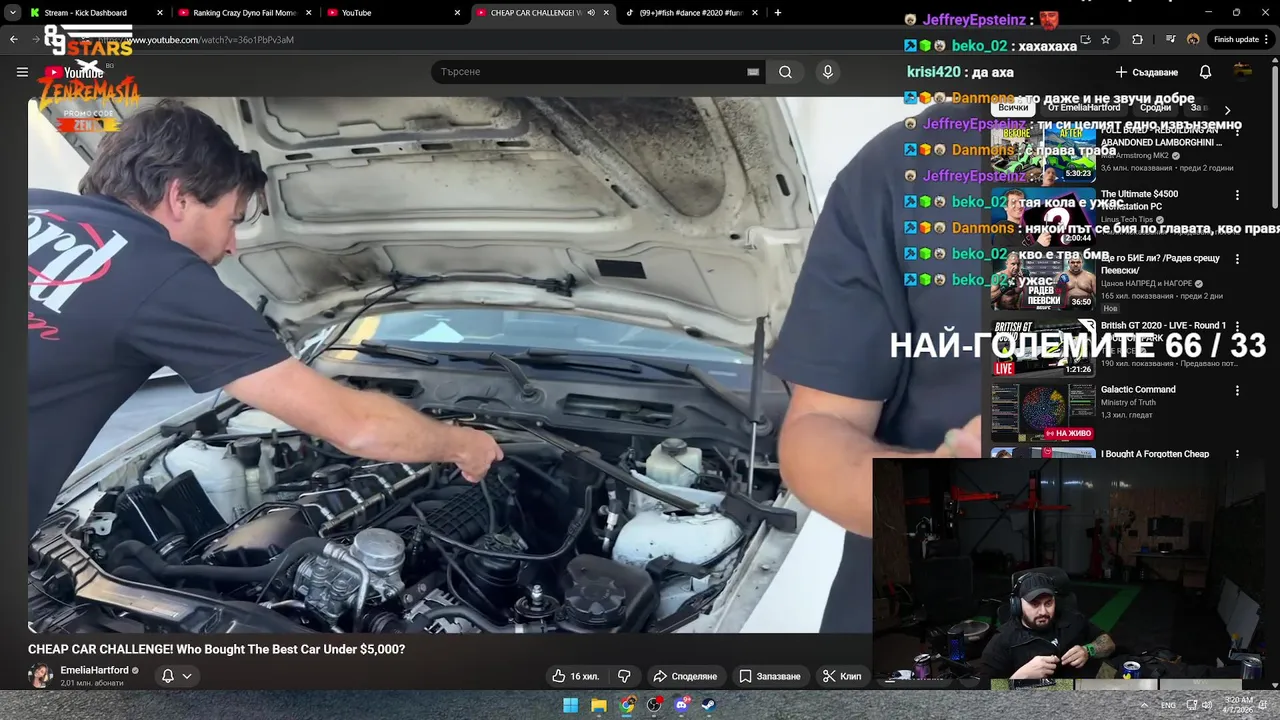Save video with Запазване button
The height and width of the screenshot is (720, 1280).
(x=770, y=676)
